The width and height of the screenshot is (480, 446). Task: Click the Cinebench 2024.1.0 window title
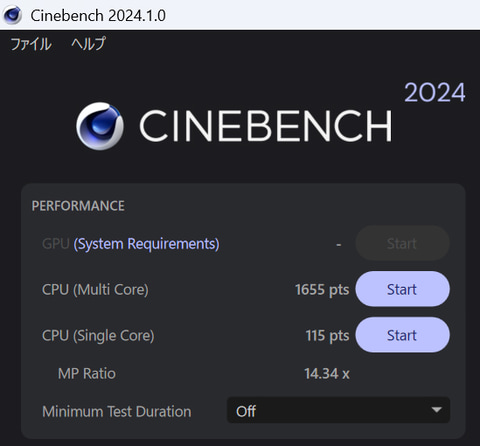coord(98,15)
